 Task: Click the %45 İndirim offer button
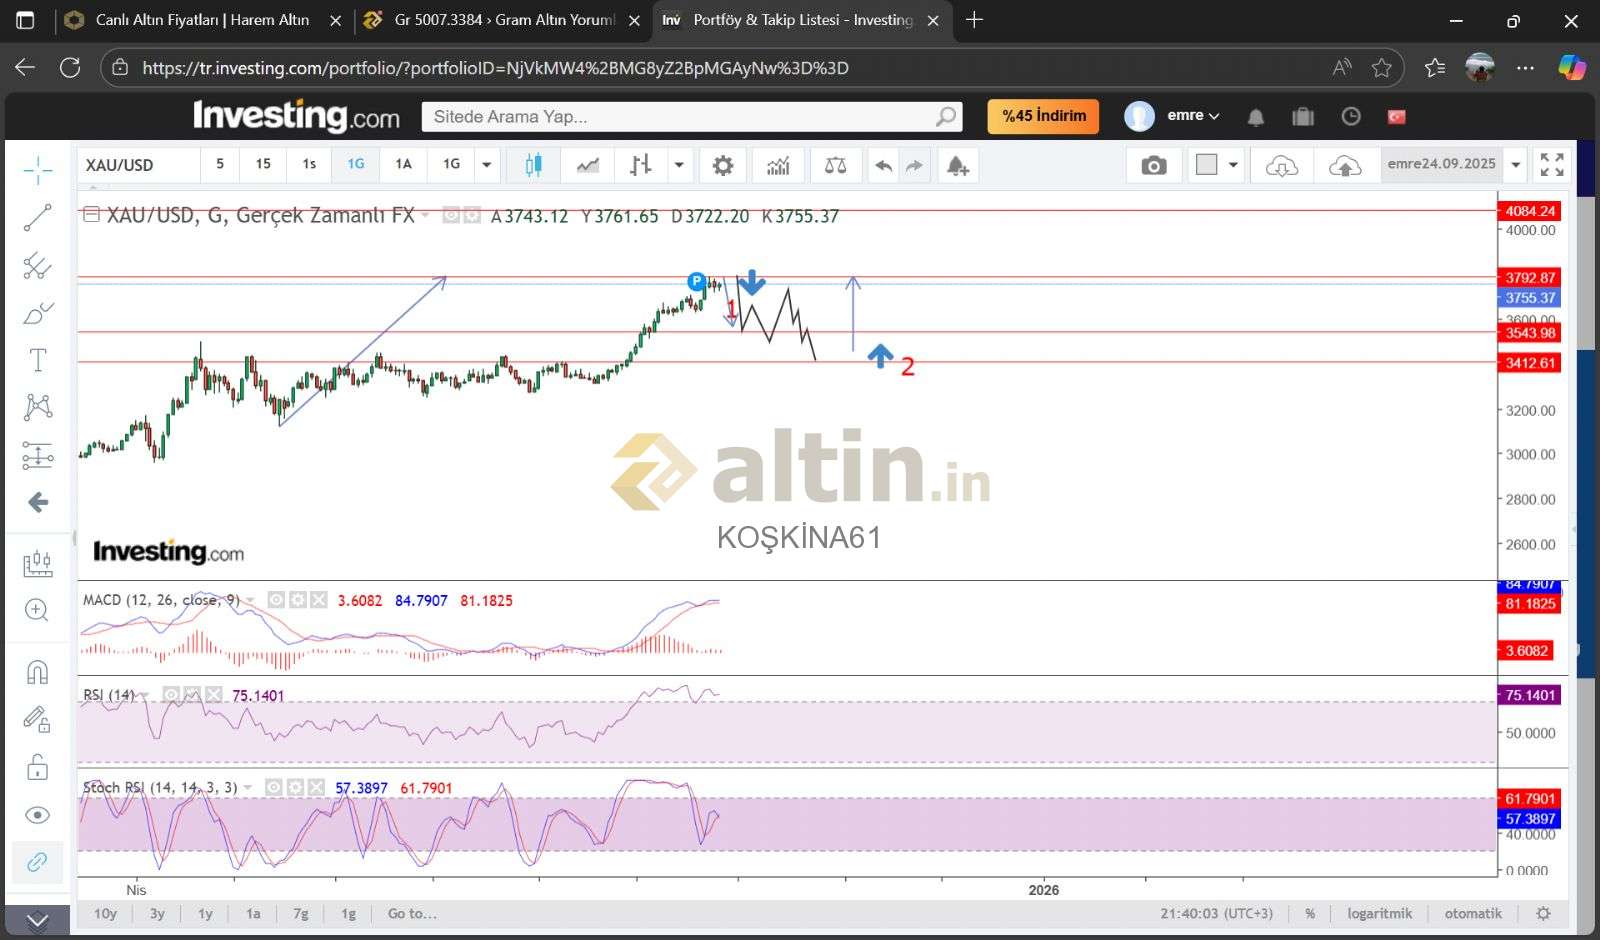coord(1043,116)
